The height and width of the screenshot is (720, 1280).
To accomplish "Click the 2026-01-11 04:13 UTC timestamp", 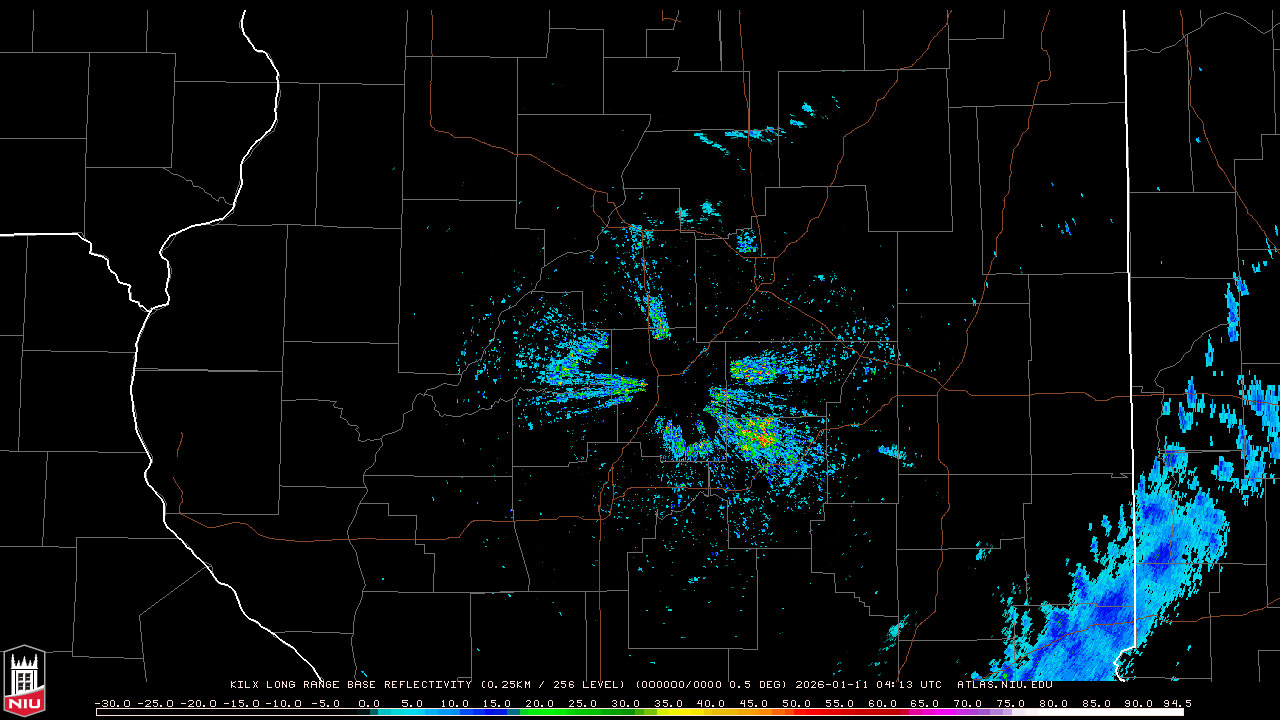I will [868, 685].
